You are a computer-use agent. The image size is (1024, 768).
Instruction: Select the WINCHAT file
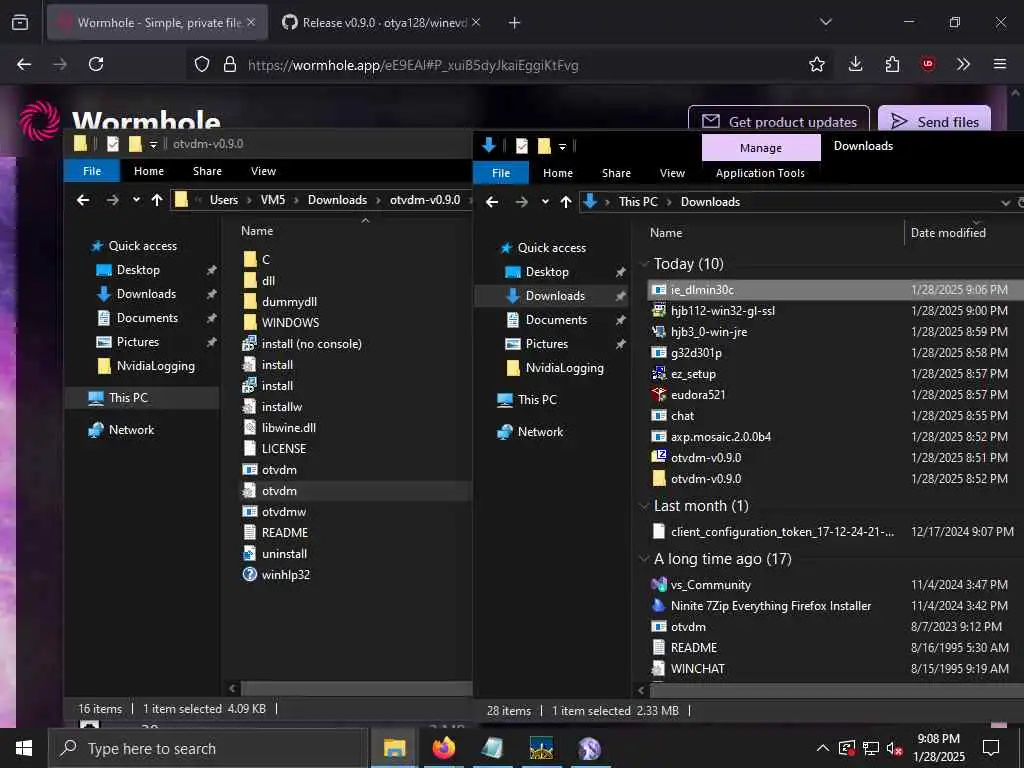click(x=697, y=669)
